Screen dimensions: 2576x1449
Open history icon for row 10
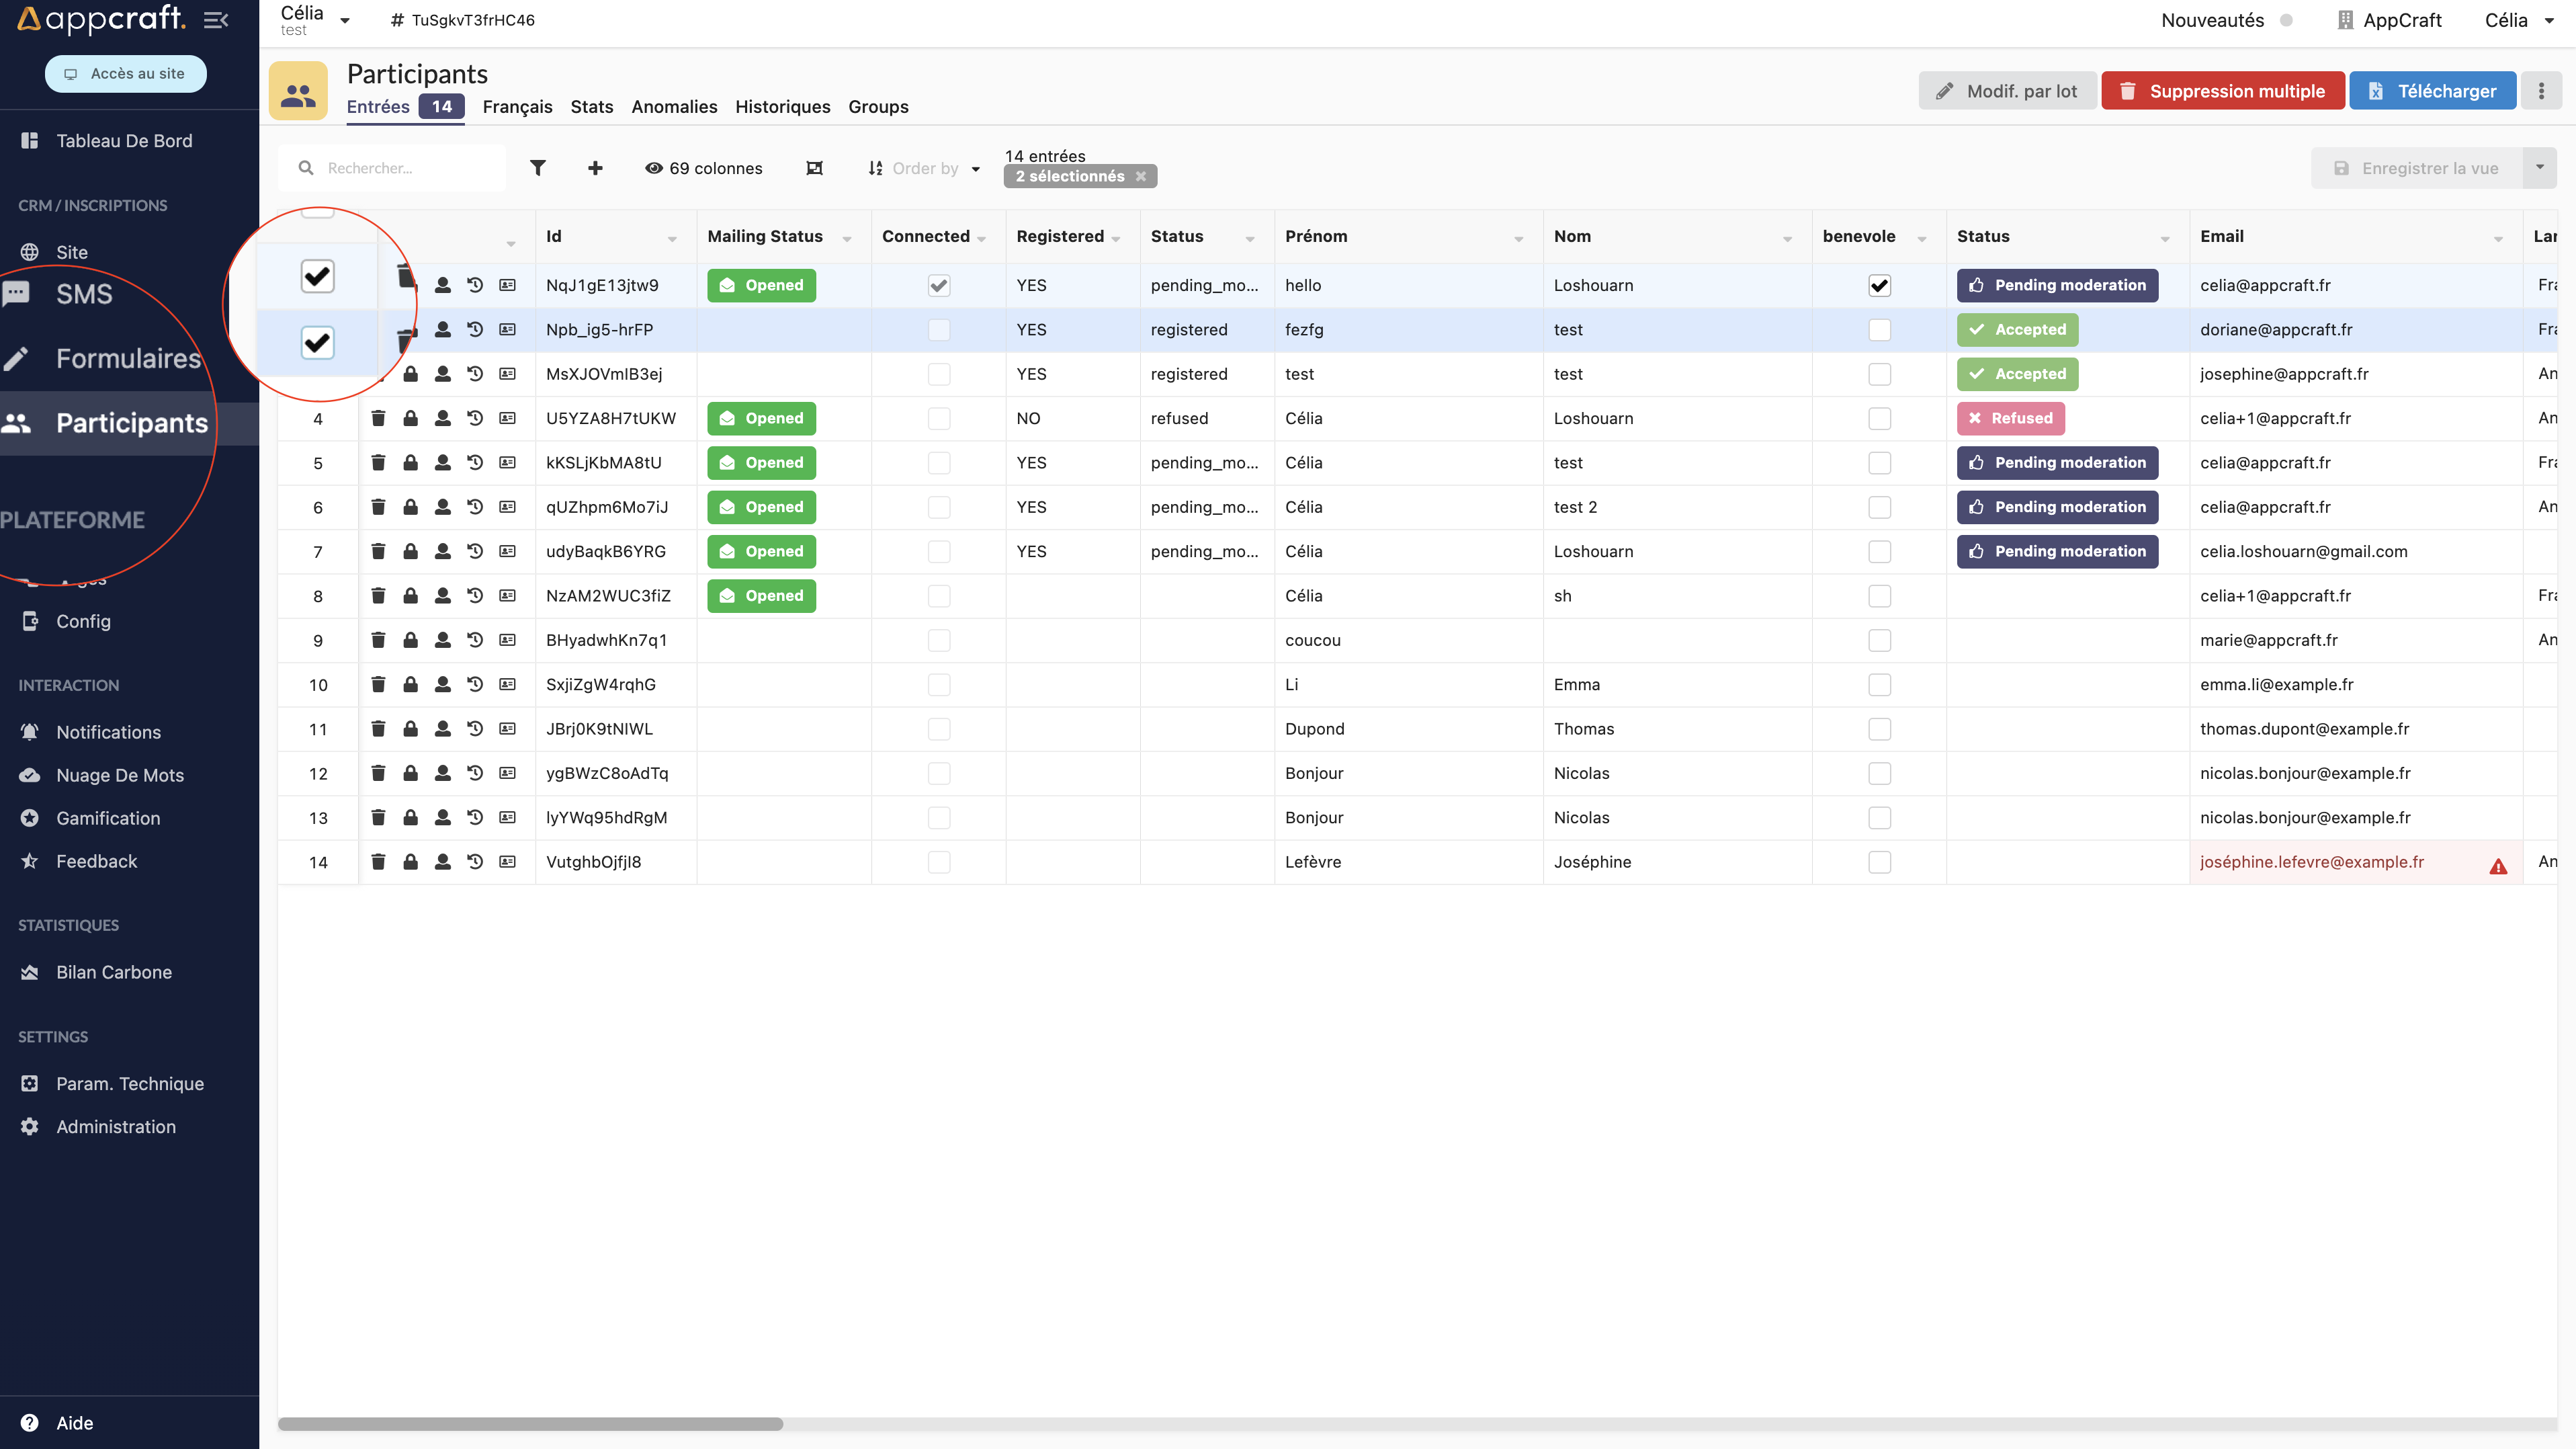(x=475, y=684)
